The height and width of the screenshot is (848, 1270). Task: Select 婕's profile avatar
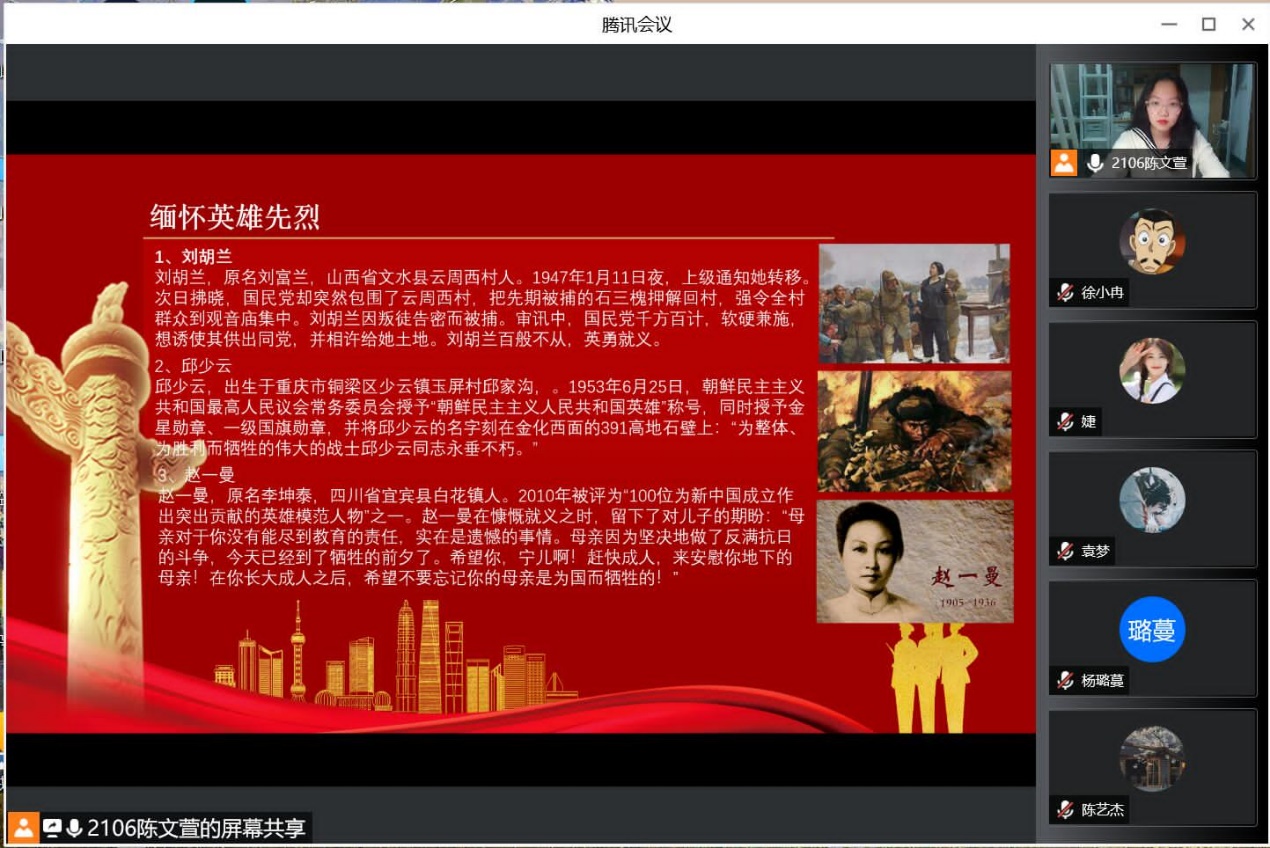coord(1152,370)
